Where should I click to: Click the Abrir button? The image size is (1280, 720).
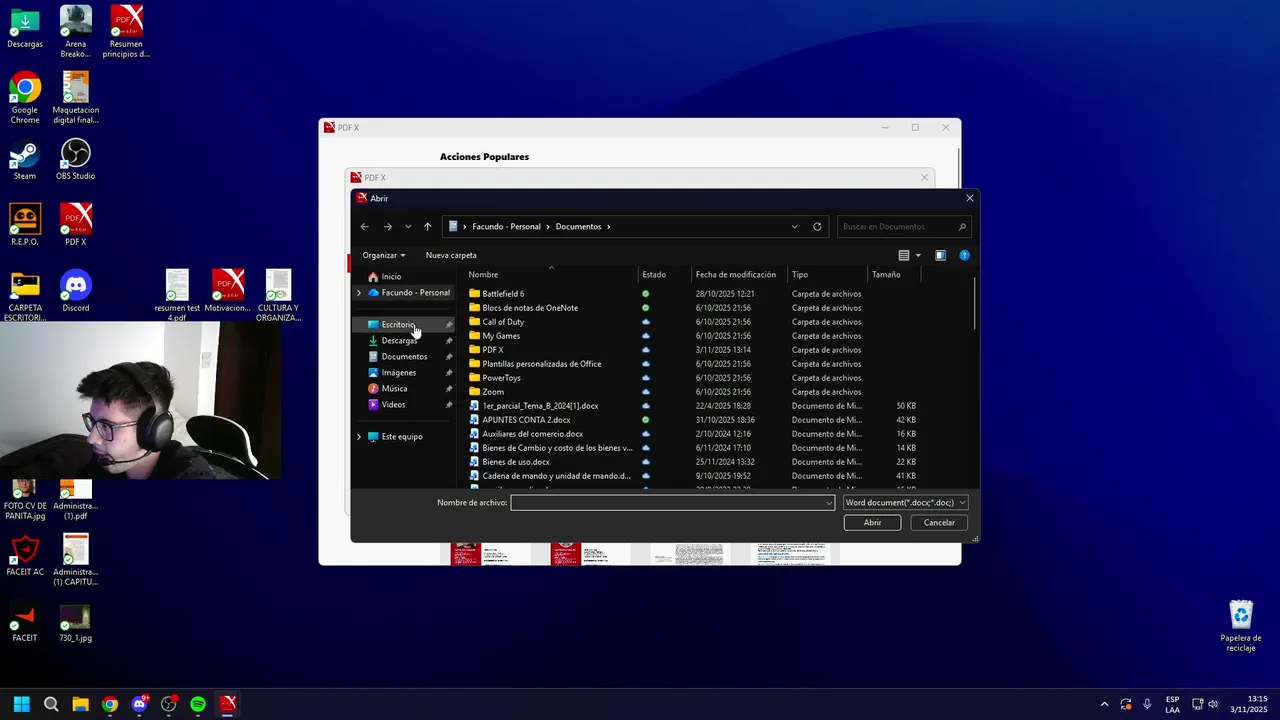873,523
